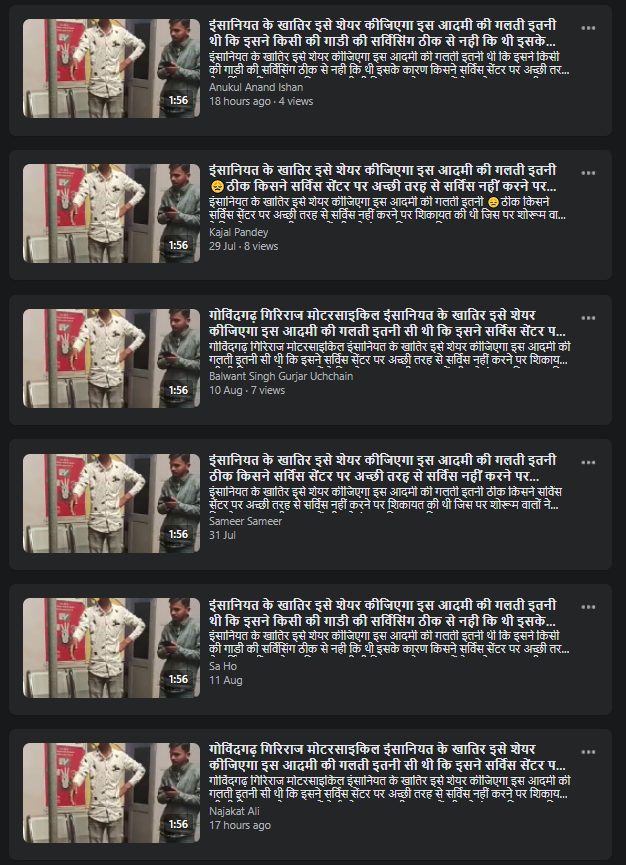Visit Balwant Singh Gurjar Uchchain's profile
This screenshot has height=865, width=626.
pos(281,376)
